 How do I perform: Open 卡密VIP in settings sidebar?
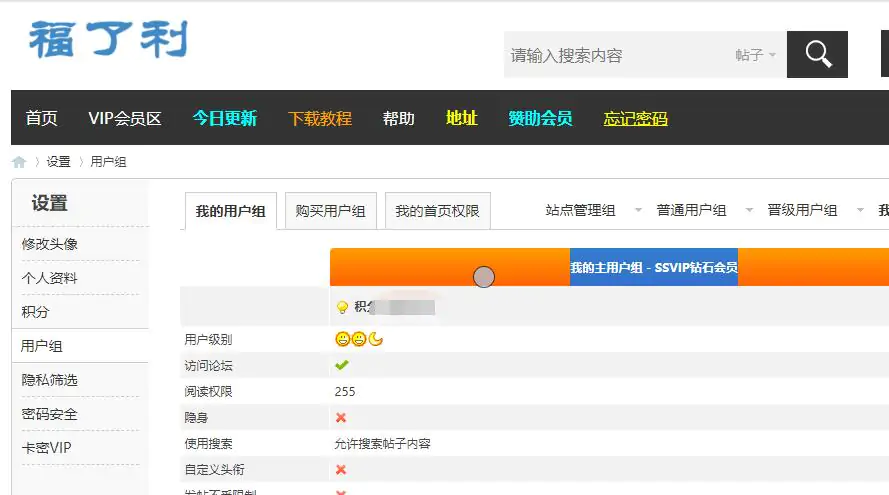(46, 448)
